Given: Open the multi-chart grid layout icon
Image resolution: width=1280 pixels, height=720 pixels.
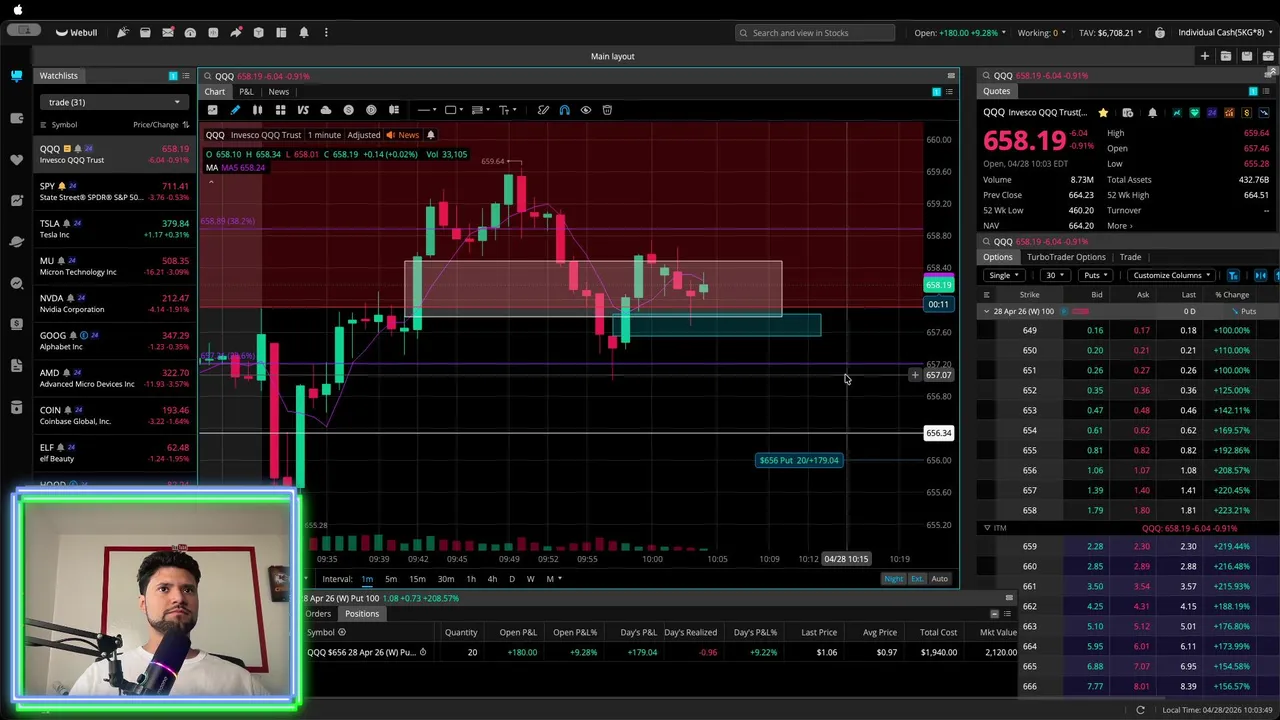Looking at the screenshot, I should [280, 110].
